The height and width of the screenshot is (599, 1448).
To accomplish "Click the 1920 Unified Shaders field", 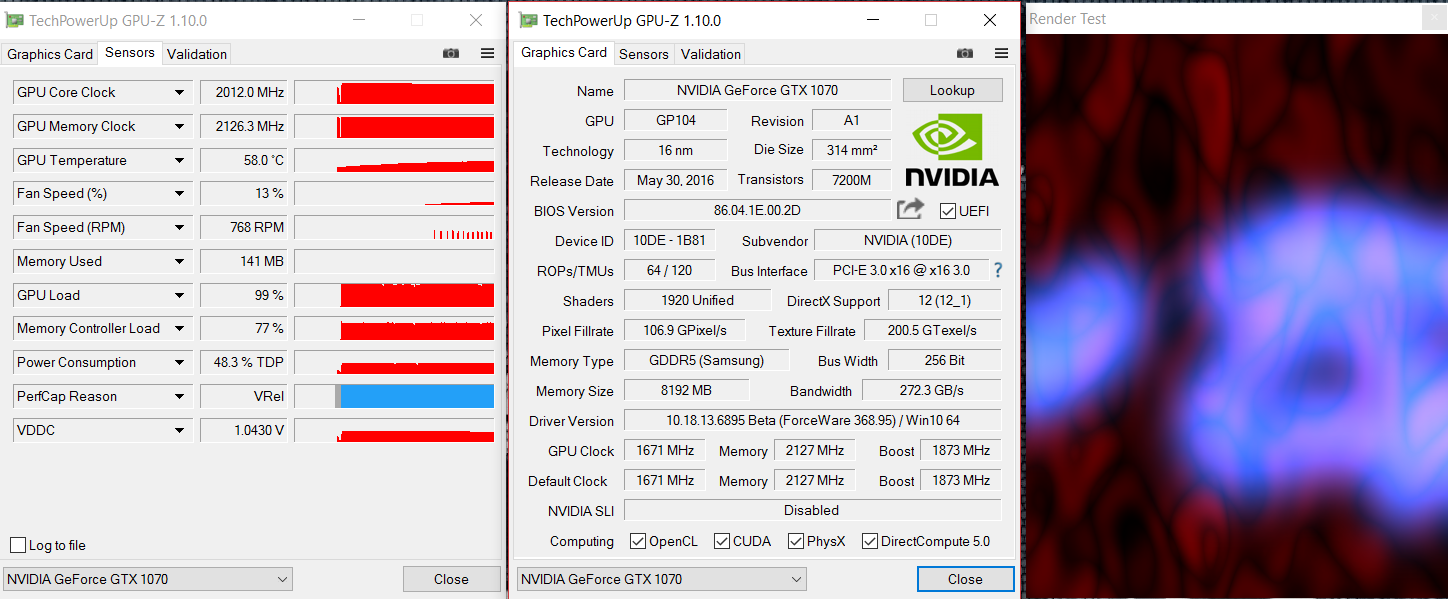I will [x=697, y=300].
